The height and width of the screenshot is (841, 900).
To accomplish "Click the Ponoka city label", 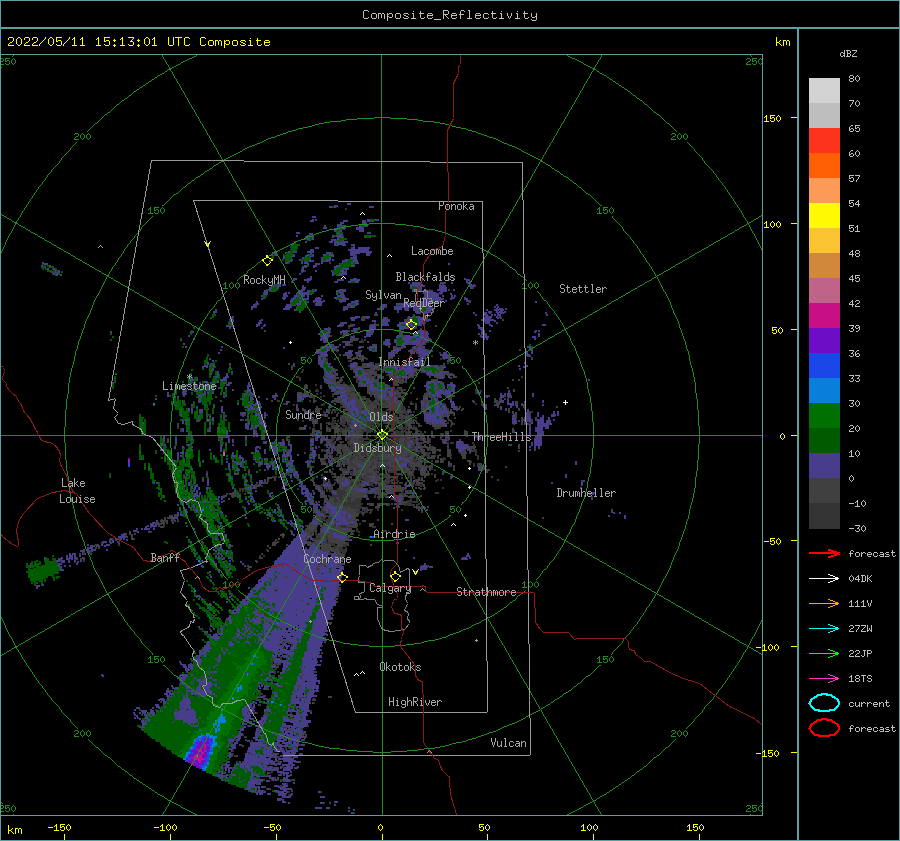I will tap(456, 206).
